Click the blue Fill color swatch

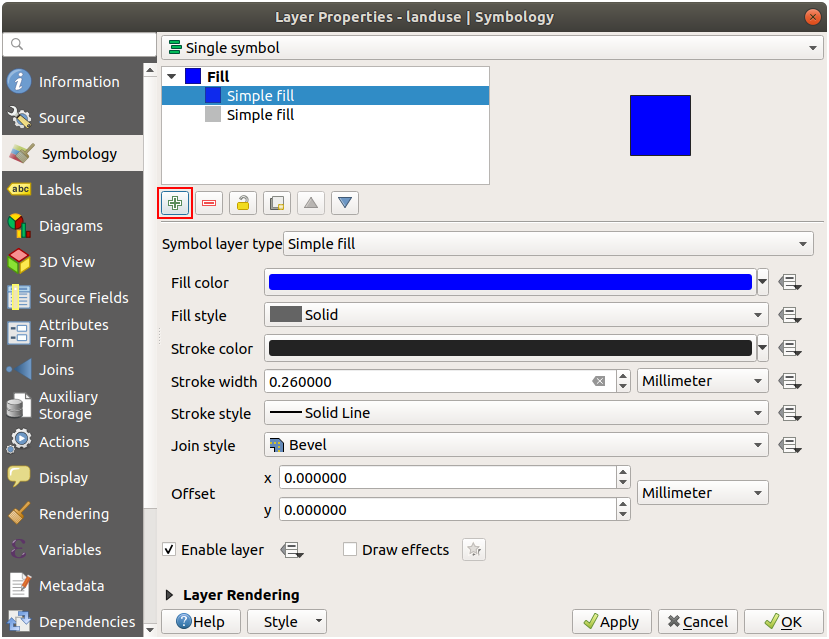point(510,283)
